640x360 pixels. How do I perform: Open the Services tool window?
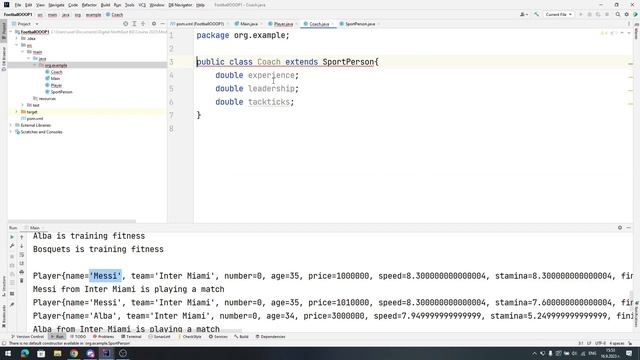coord(218,337)
